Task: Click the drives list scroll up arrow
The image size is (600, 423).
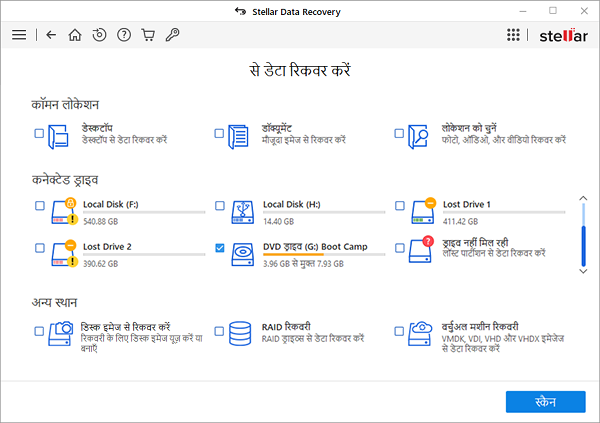Action: (x=583, y=198)
